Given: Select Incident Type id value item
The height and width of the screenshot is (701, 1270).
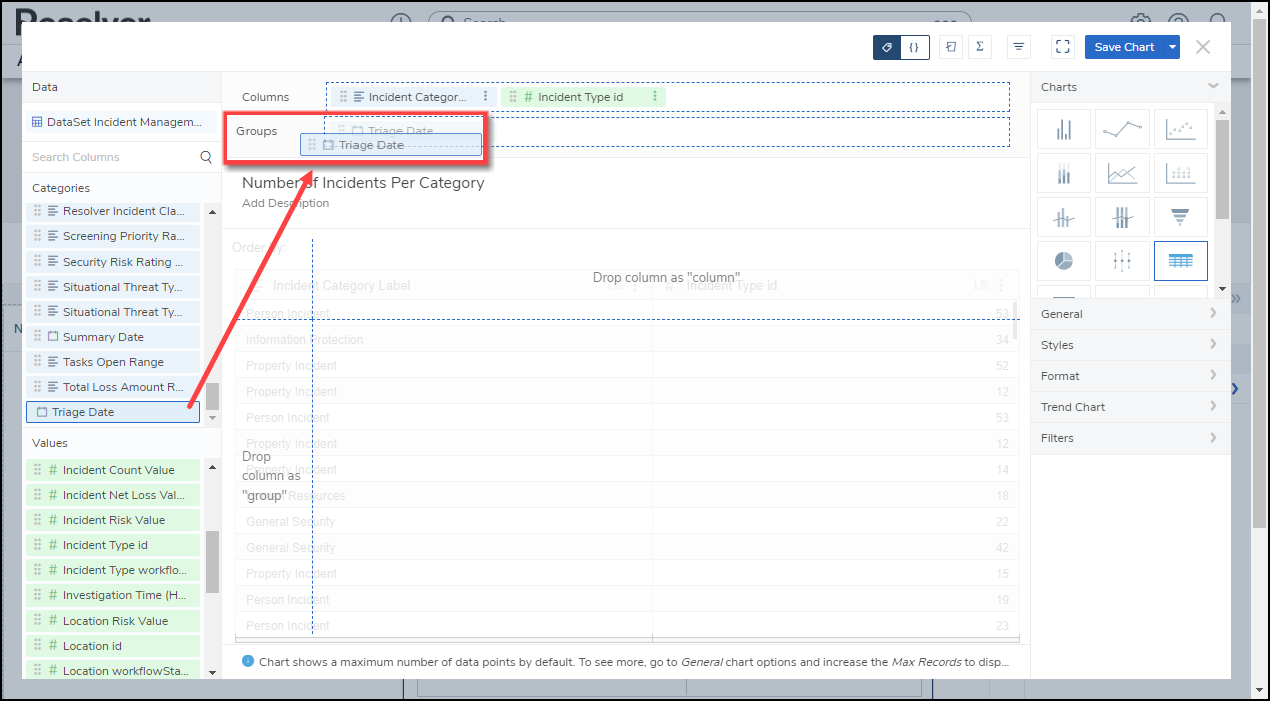Looking at the screenshot, I should click(x=113, y=545).
